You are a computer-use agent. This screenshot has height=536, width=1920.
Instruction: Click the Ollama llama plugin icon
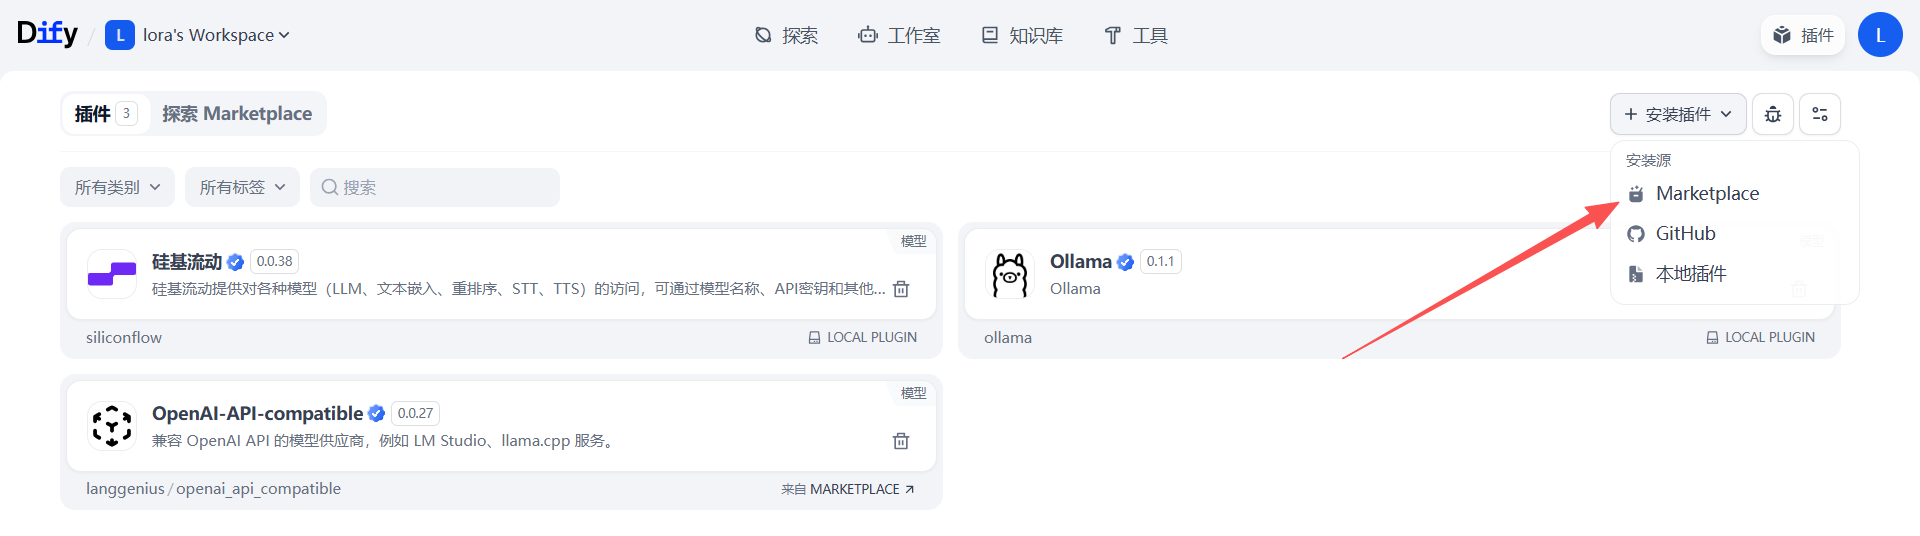(1010, 275)
